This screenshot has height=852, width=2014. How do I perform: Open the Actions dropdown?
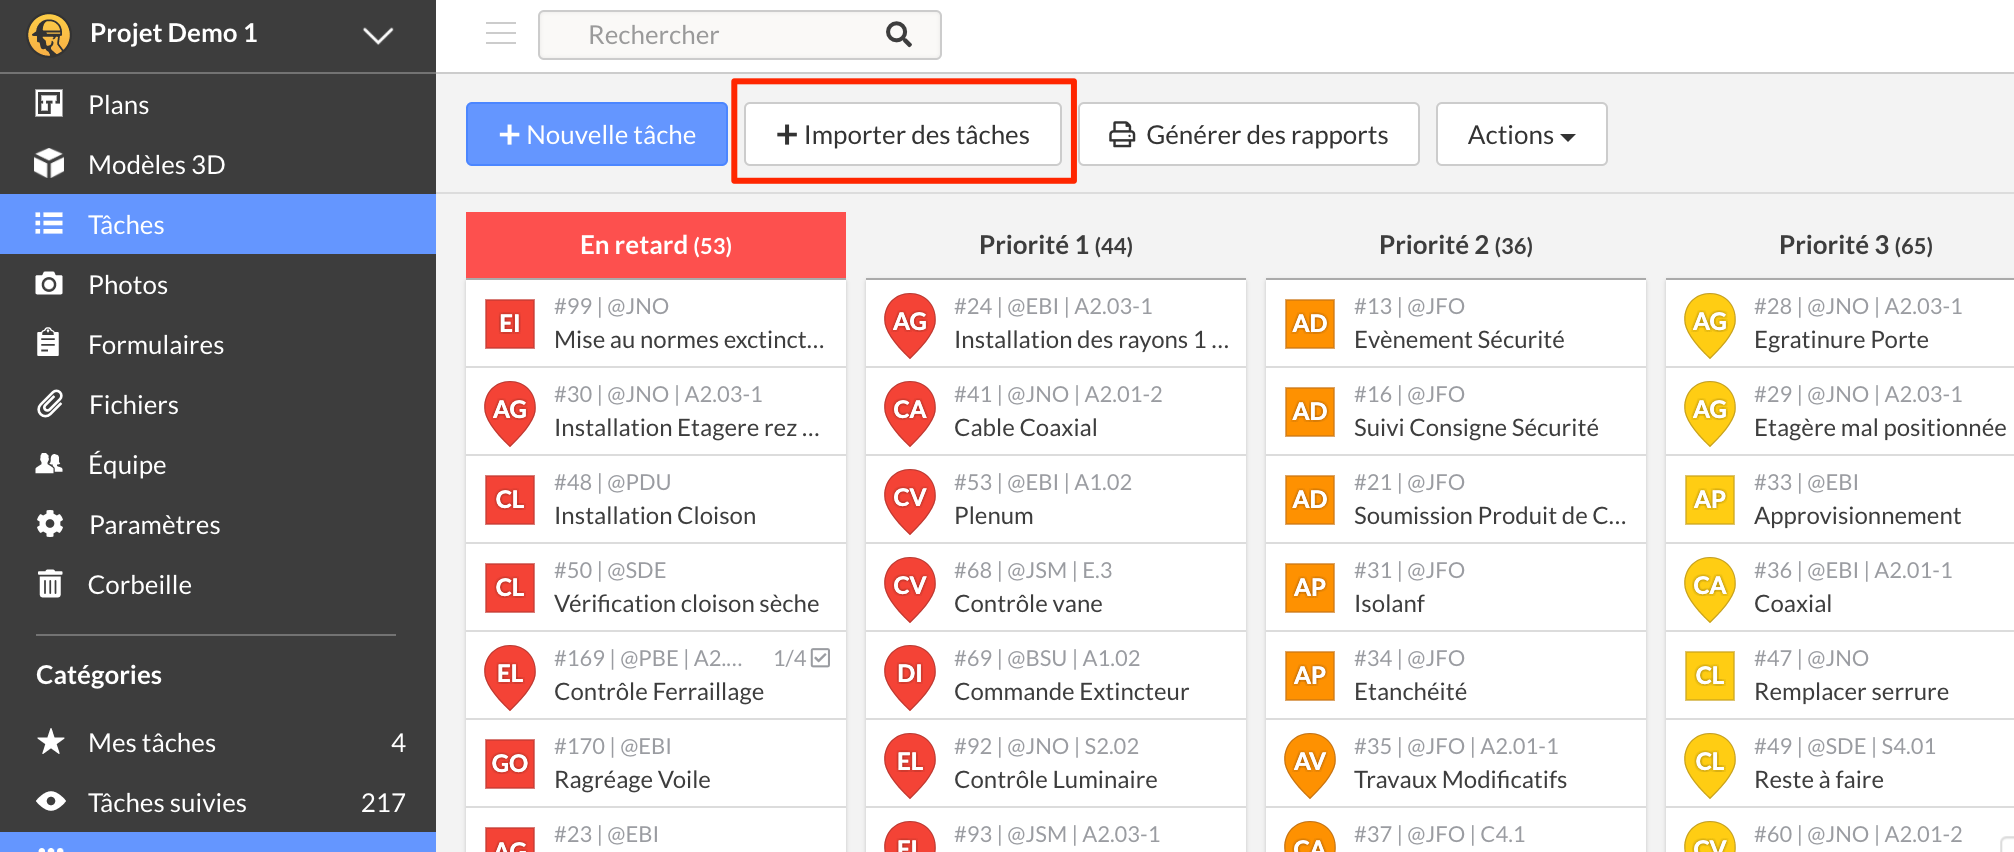point(1521,135)
